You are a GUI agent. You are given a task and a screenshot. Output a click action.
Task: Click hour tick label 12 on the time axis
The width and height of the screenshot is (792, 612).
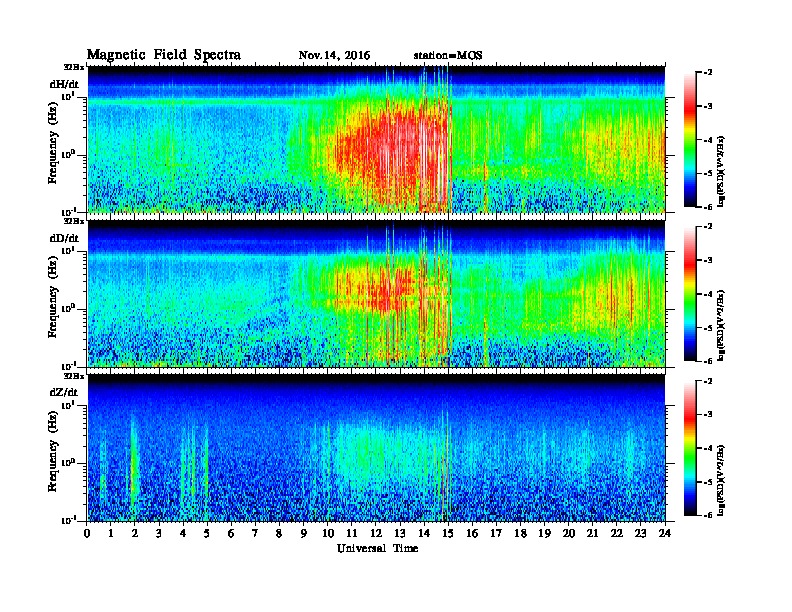pos(376,534)
